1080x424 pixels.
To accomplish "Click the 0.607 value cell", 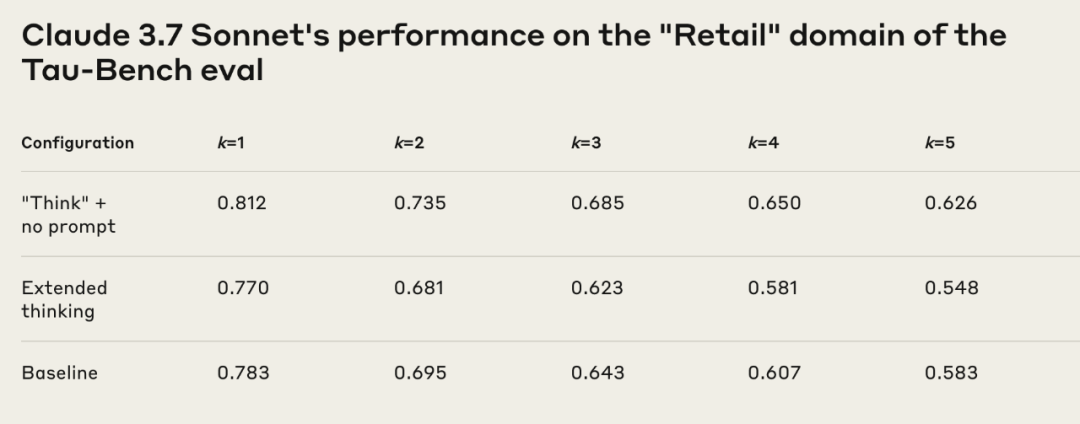I will (774, 373).
